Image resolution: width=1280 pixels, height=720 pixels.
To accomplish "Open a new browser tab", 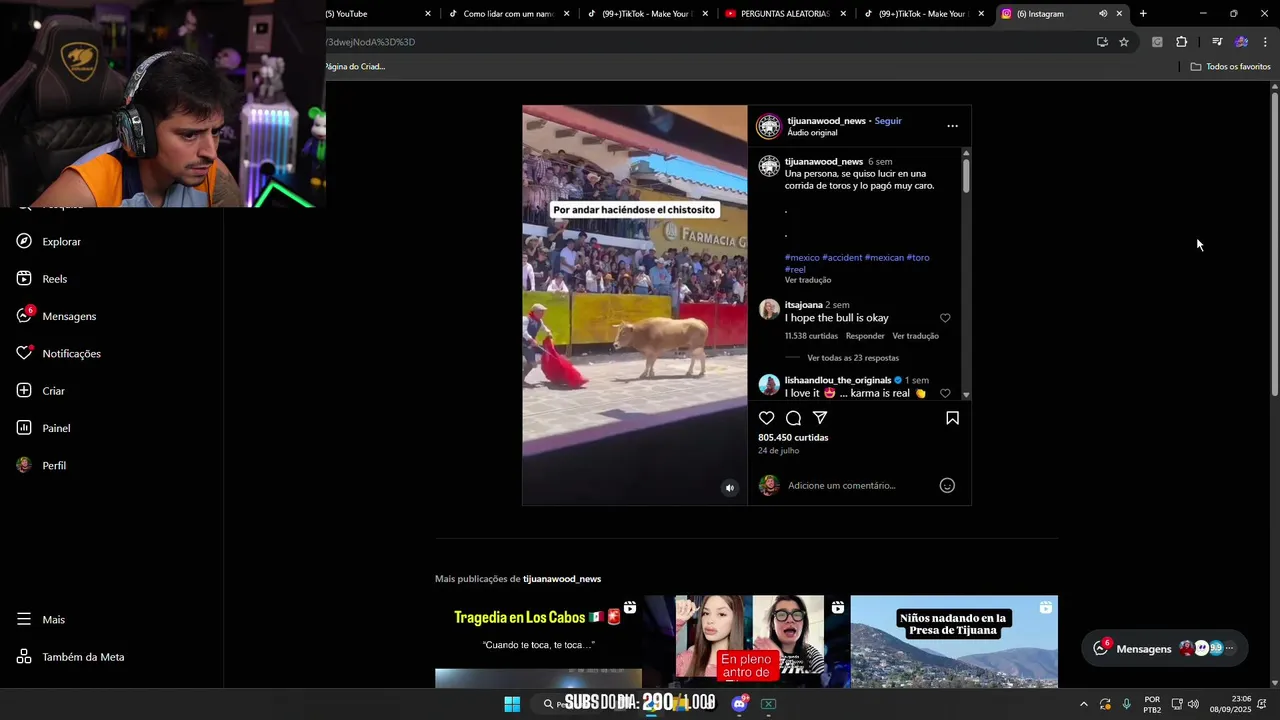I will coord(1143,14).
